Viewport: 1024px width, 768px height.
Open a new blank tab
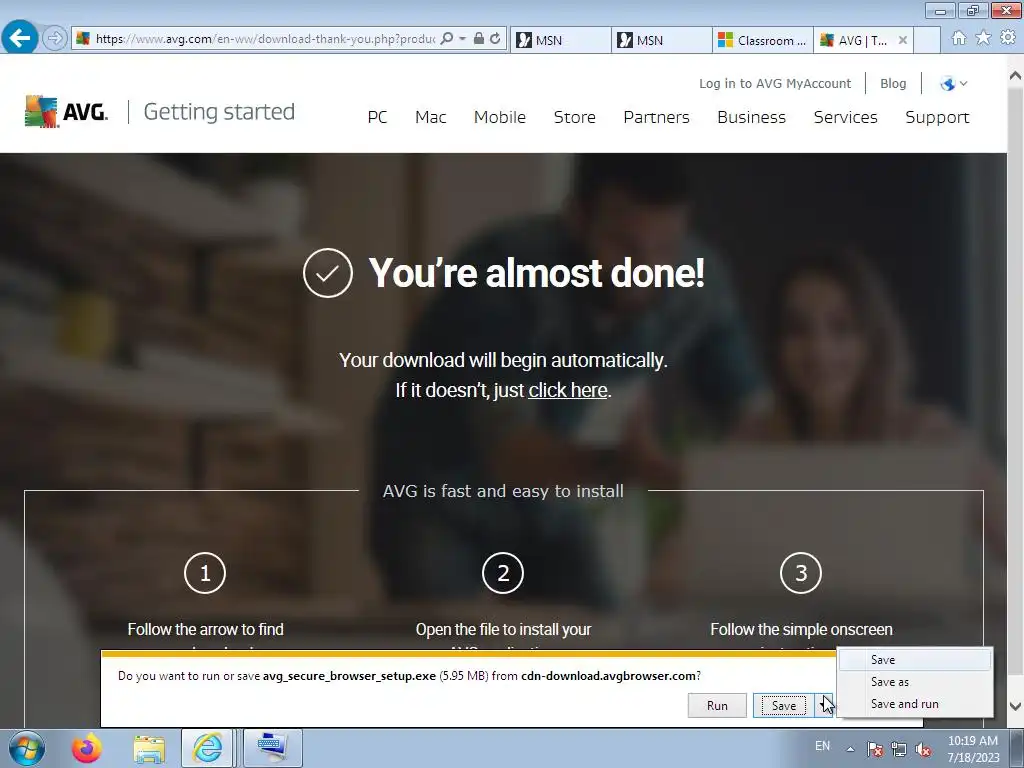[927, 40]
